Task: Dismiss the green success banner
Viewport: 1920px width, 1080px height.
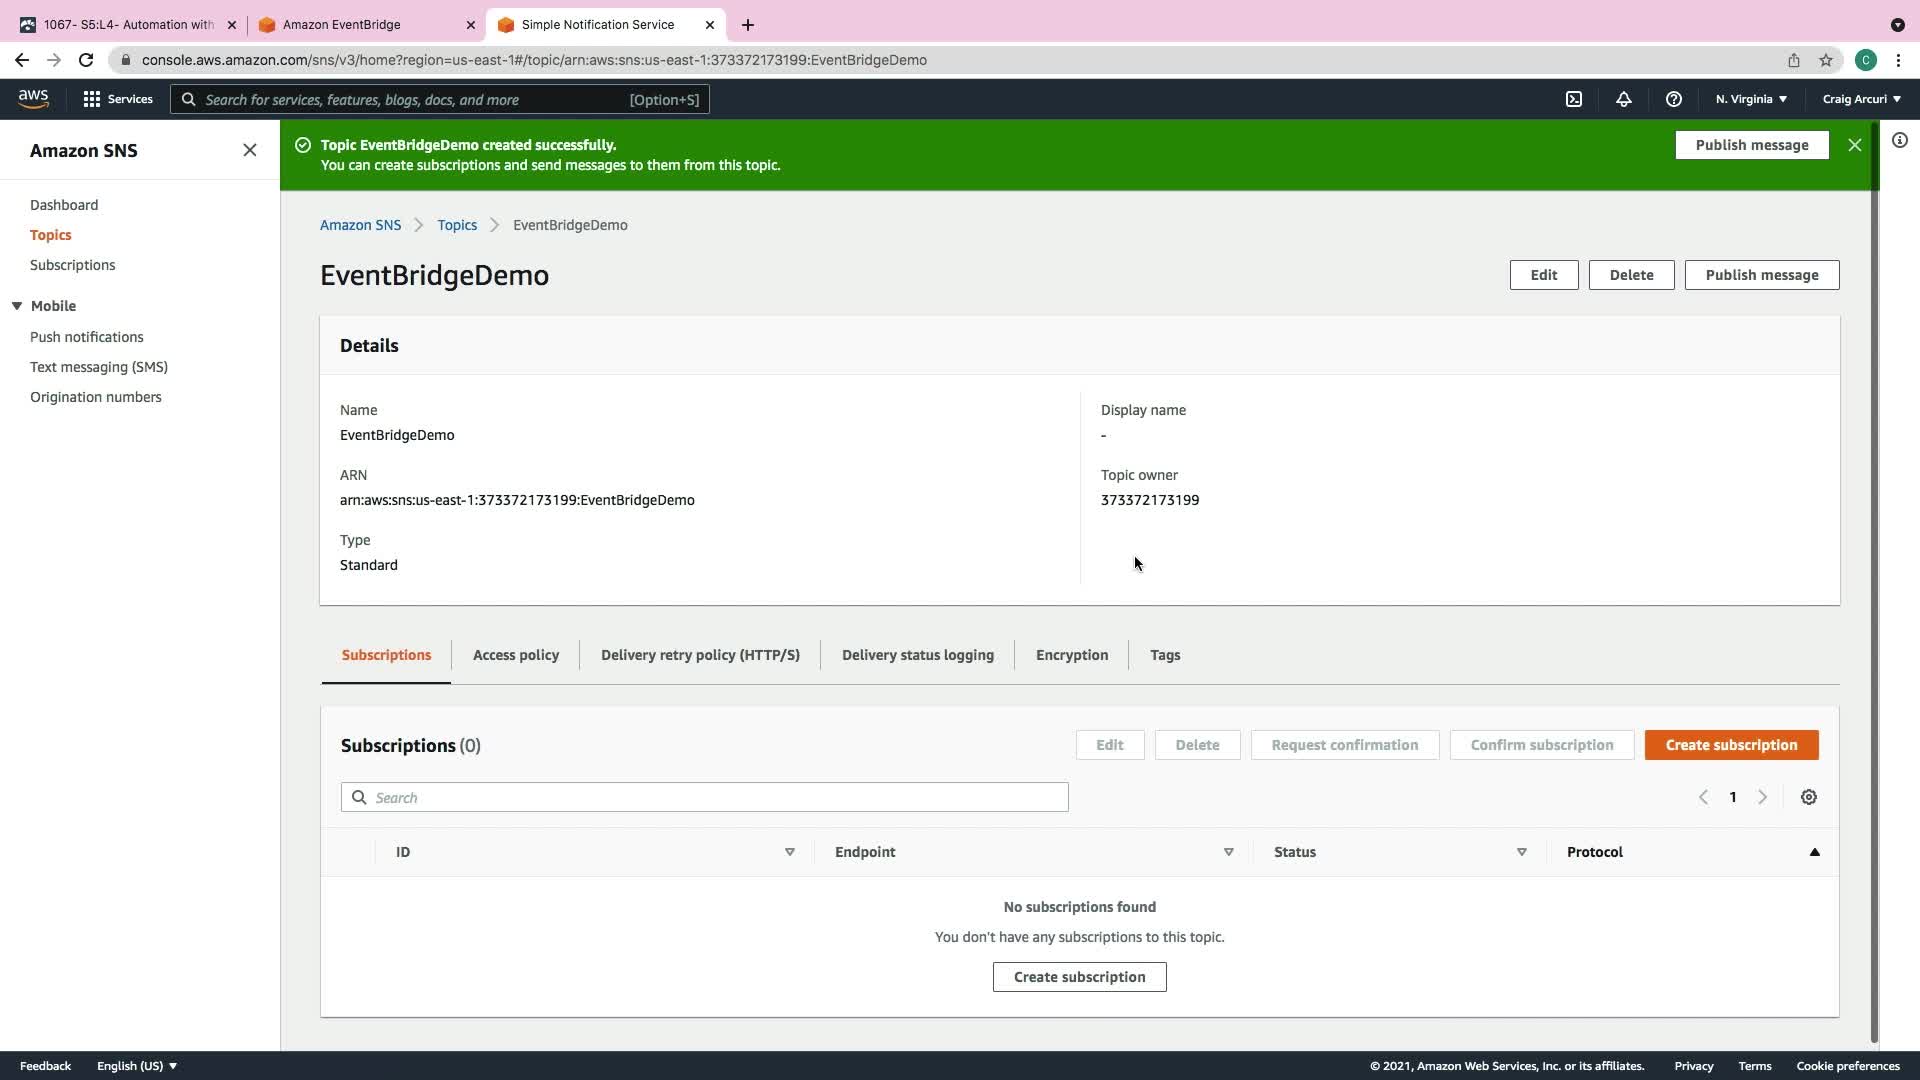Action: [1854, 145]
